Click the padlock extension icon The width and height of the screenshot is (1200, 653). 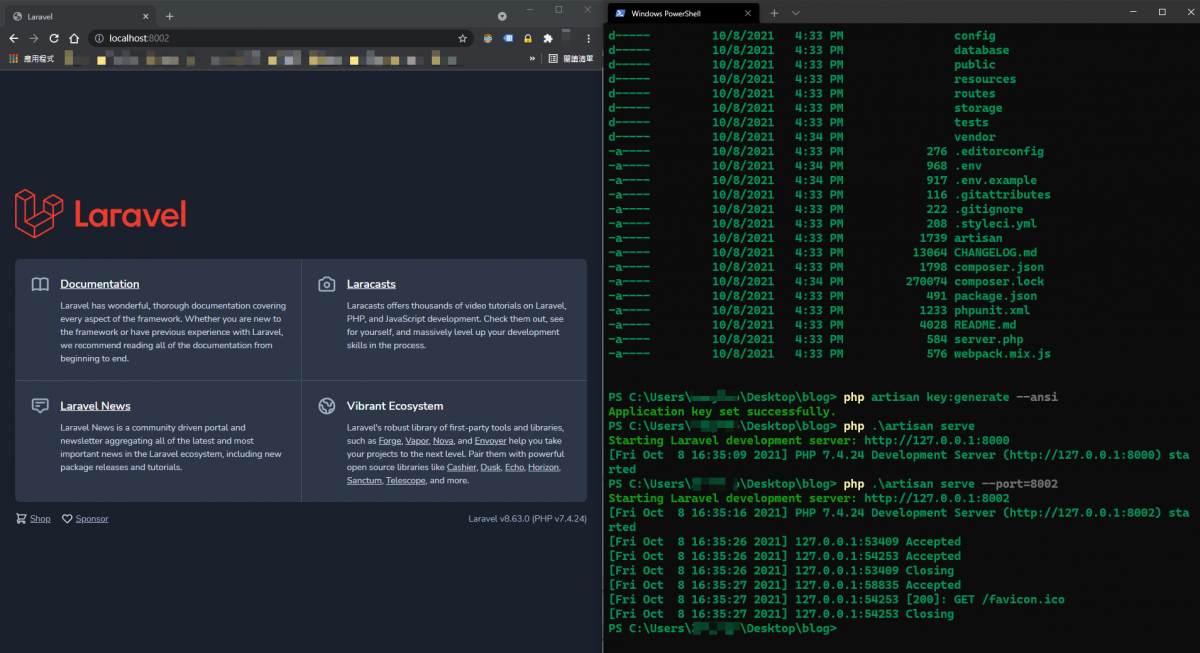click(528, 38)
